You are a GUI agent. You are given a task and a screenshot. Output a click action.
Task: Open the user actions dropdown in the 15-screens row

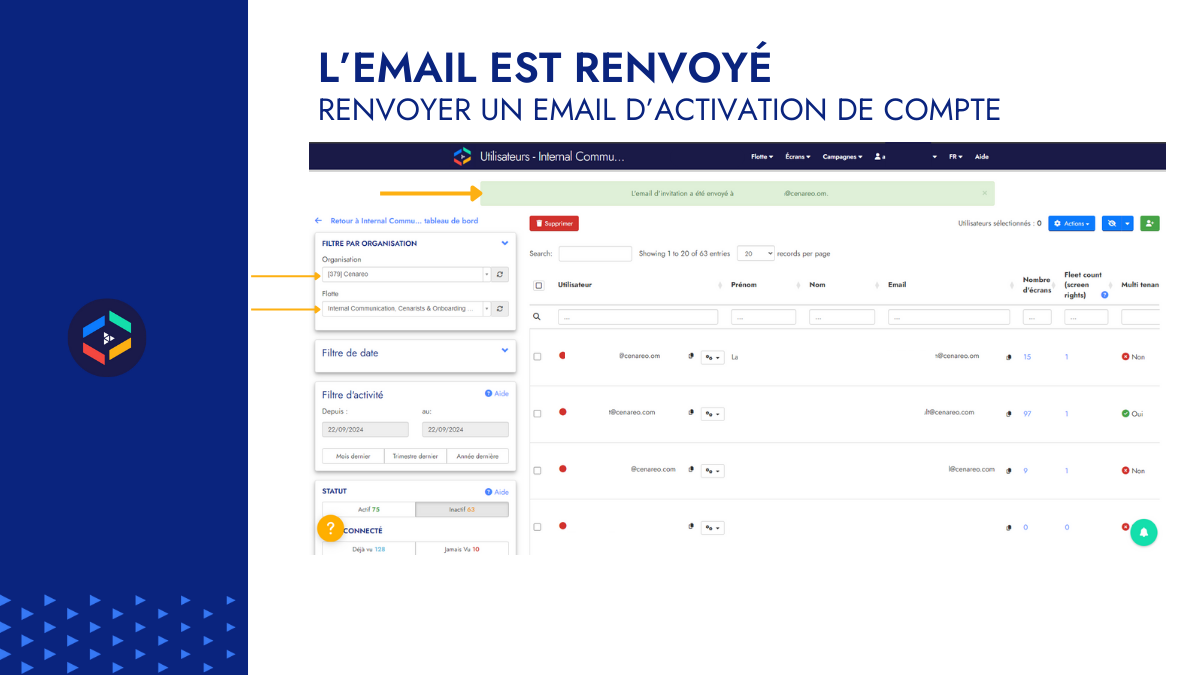point(713,357)
